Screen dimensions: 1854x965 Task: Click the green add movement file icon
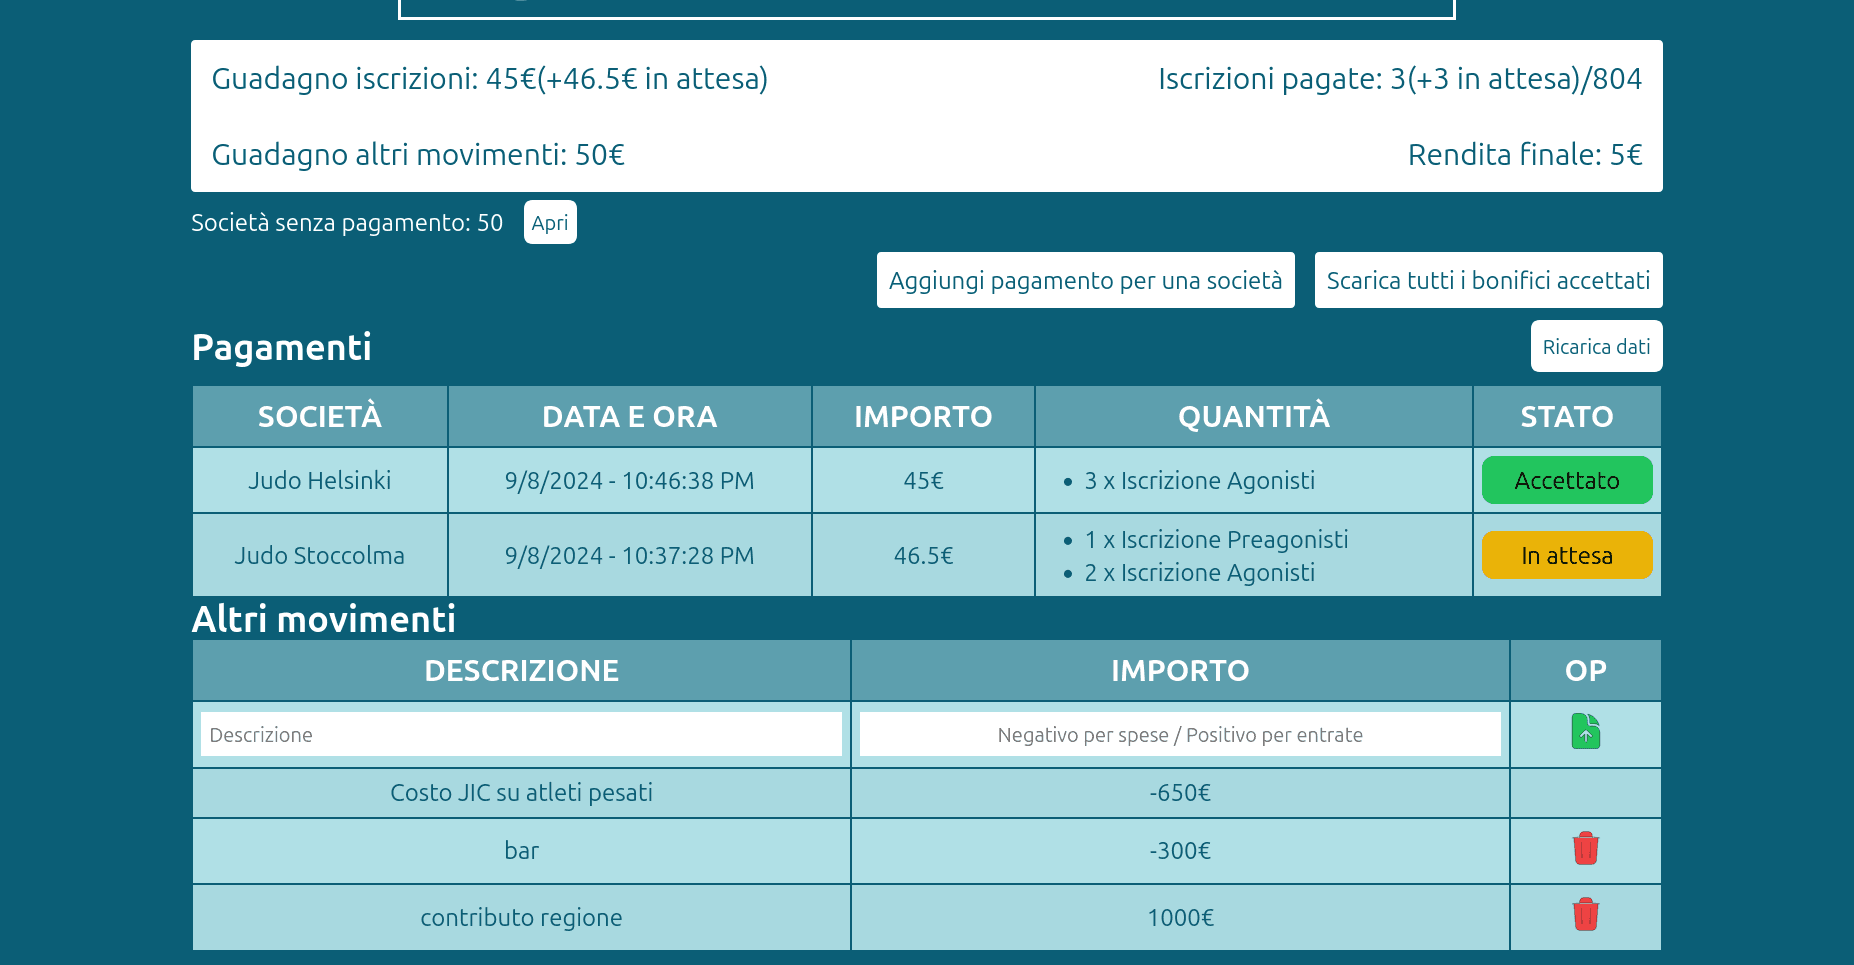pyautogui.click(x=1585, y=732)
